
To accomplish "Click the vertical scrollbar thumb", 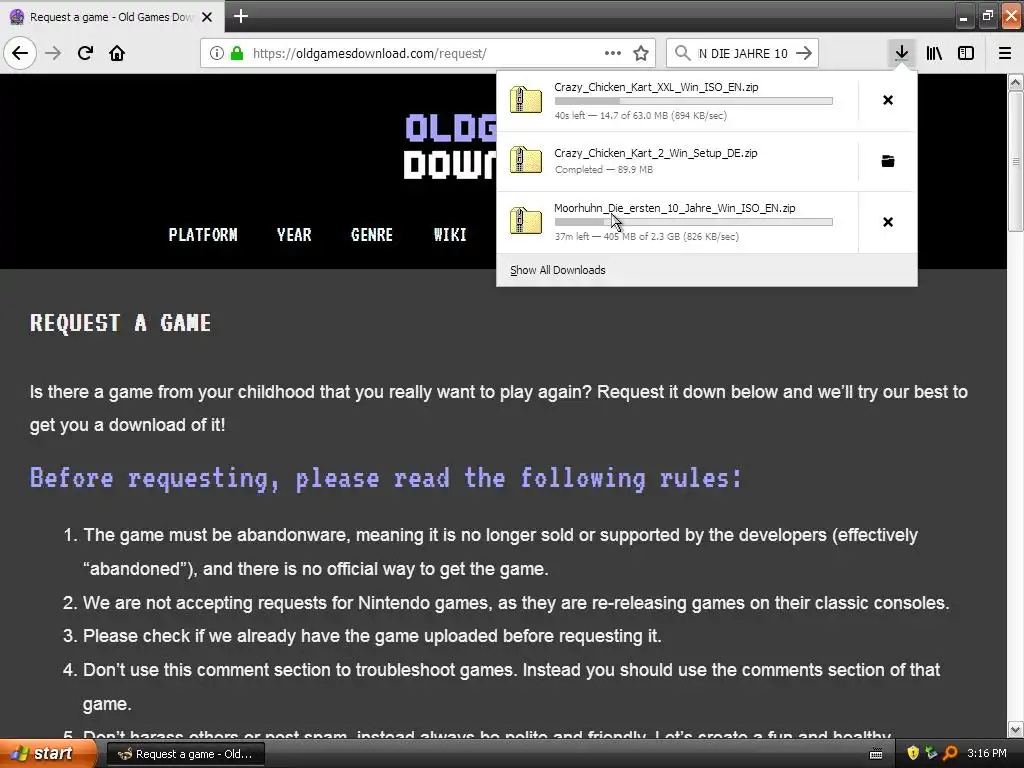I will click(x=1015, y=161).
